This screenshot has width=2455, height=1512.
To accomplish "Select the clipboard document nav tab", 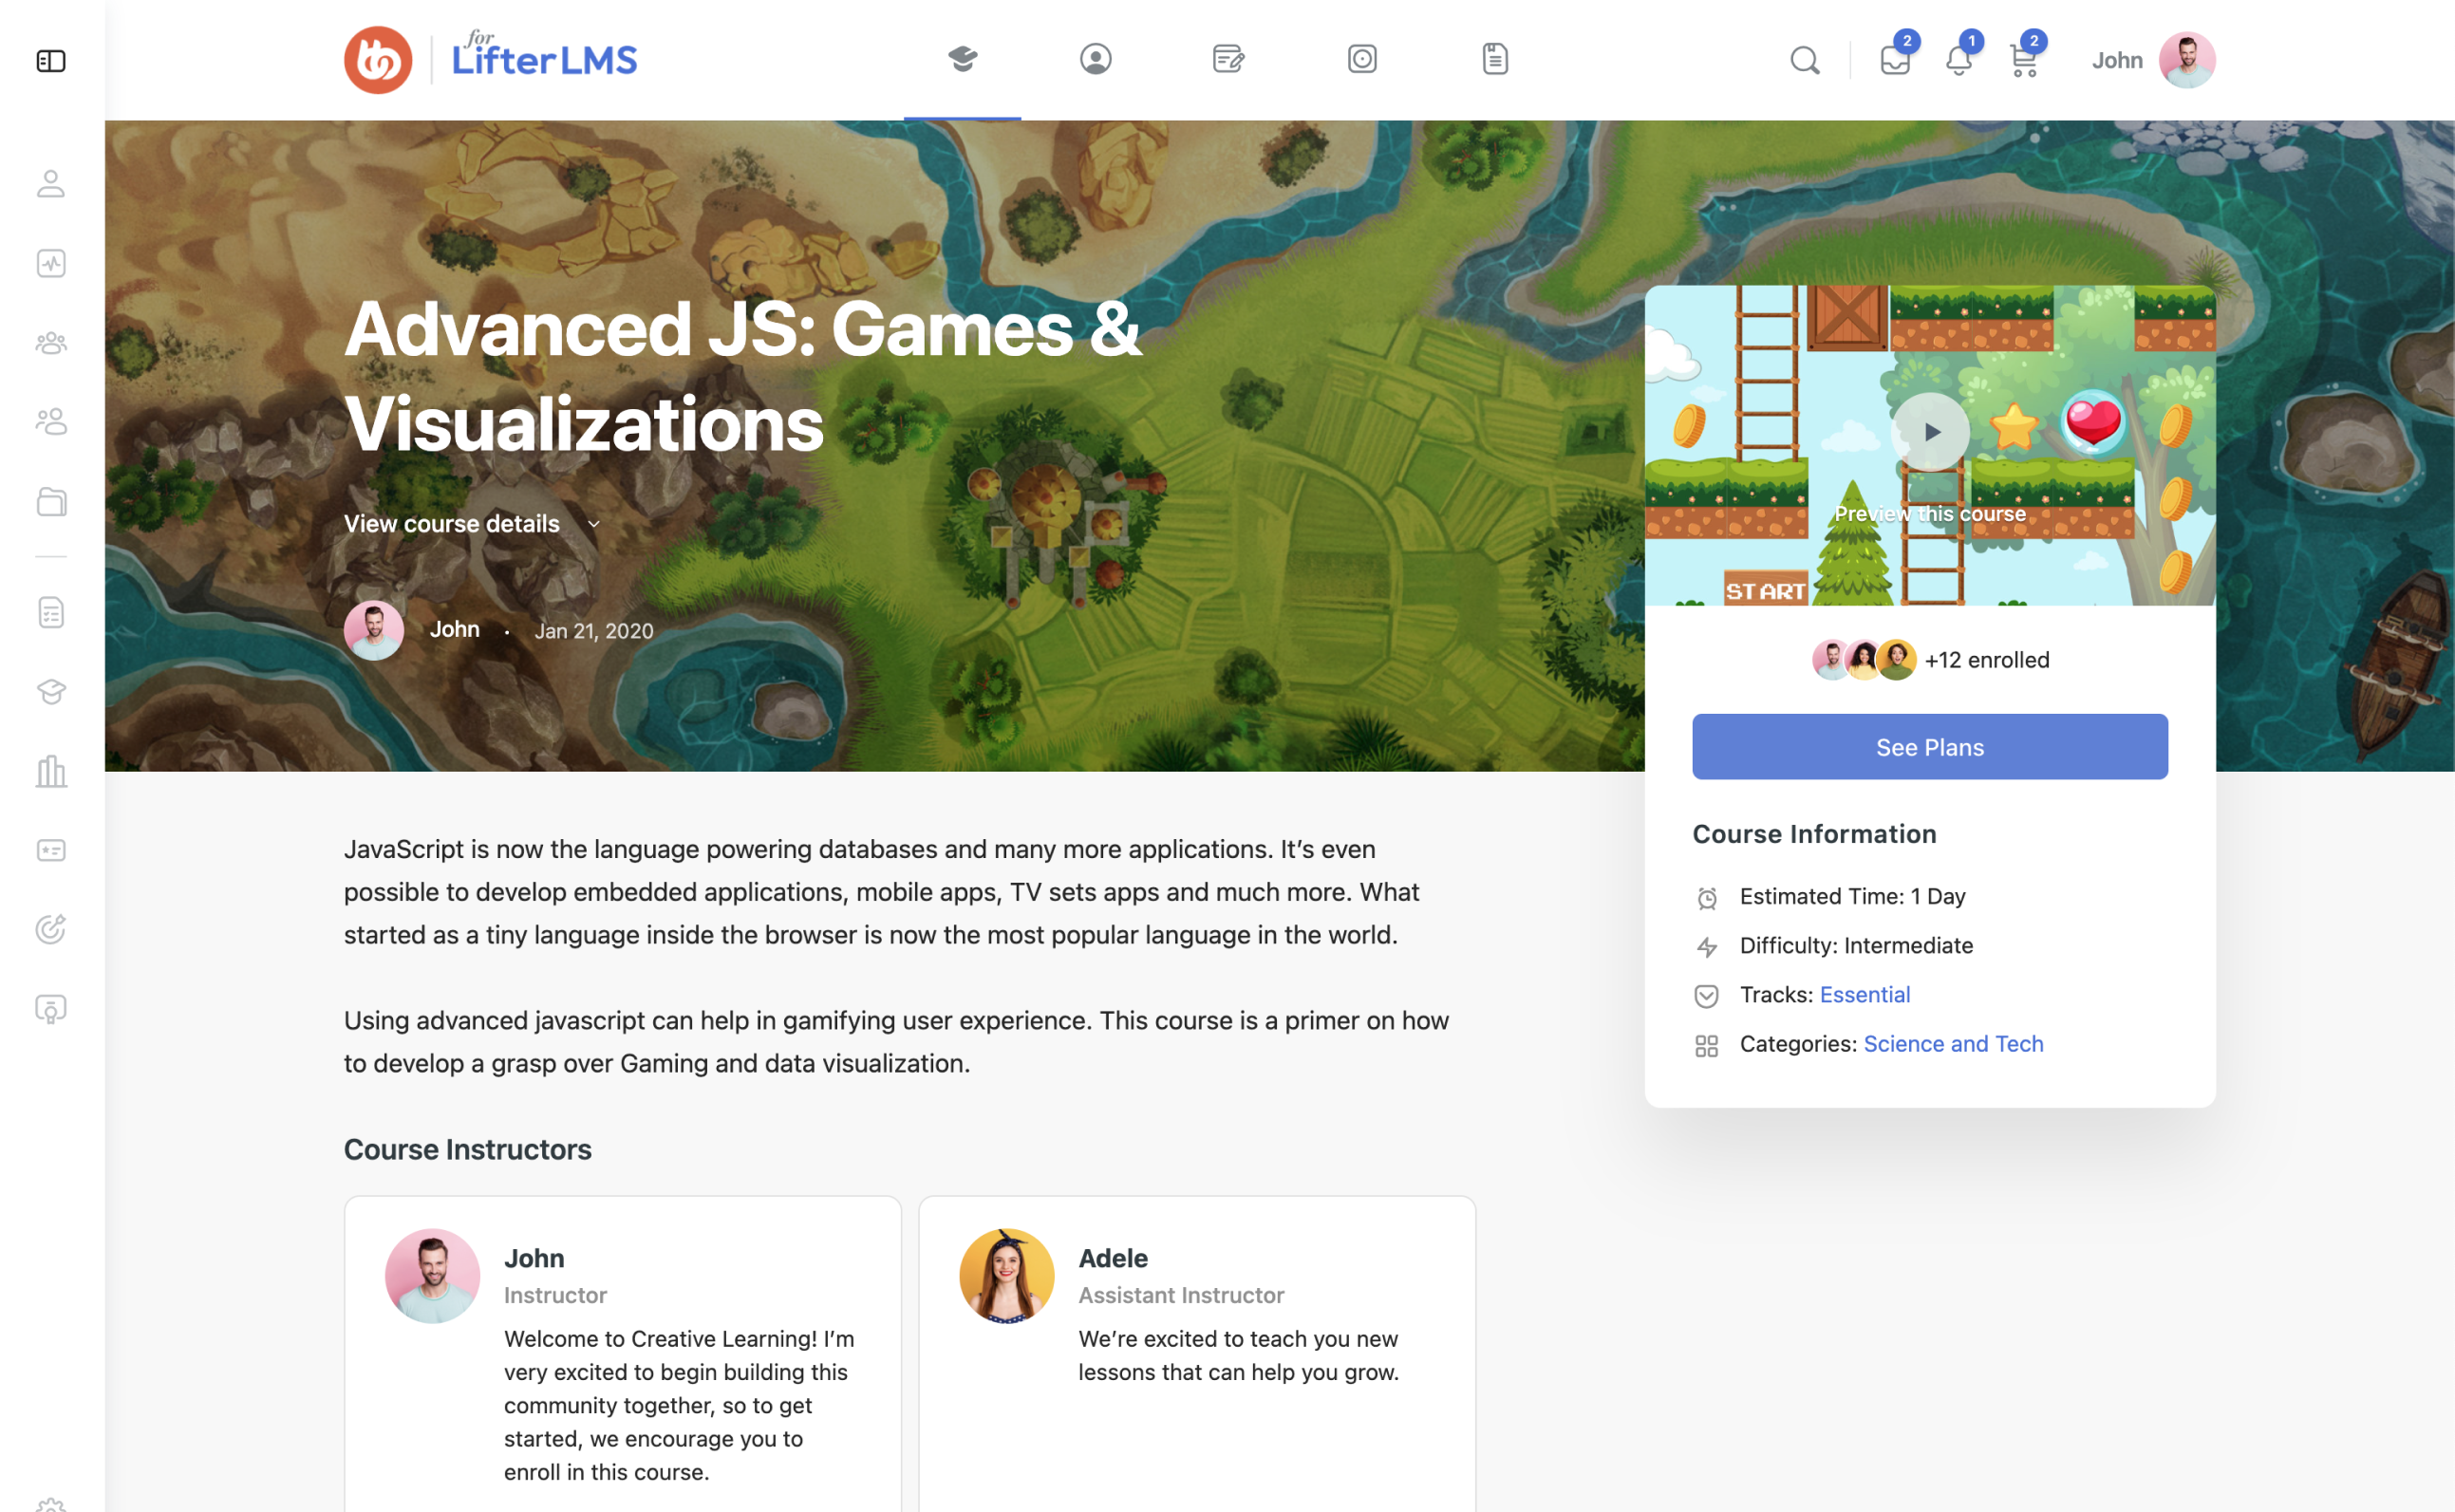I will click(x=1495, y=59).
